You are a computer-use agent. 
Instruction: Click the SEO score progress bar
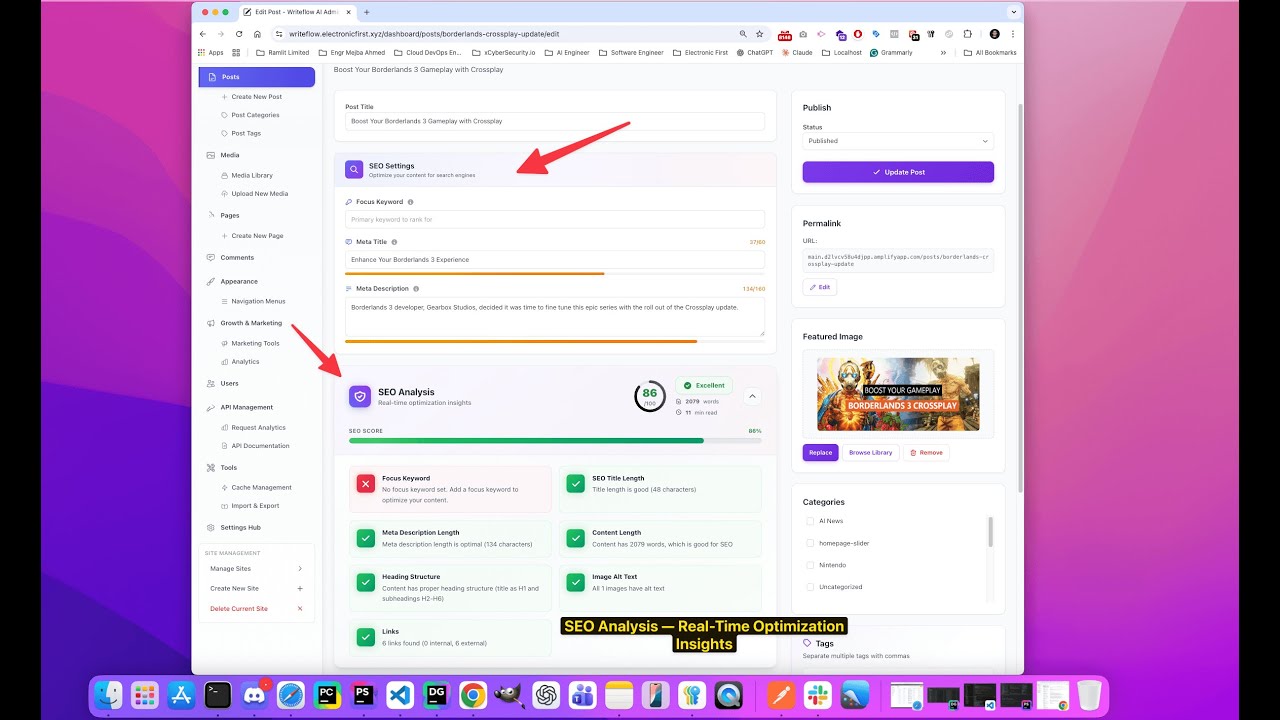pyautogui.click(x=555, y=440)
